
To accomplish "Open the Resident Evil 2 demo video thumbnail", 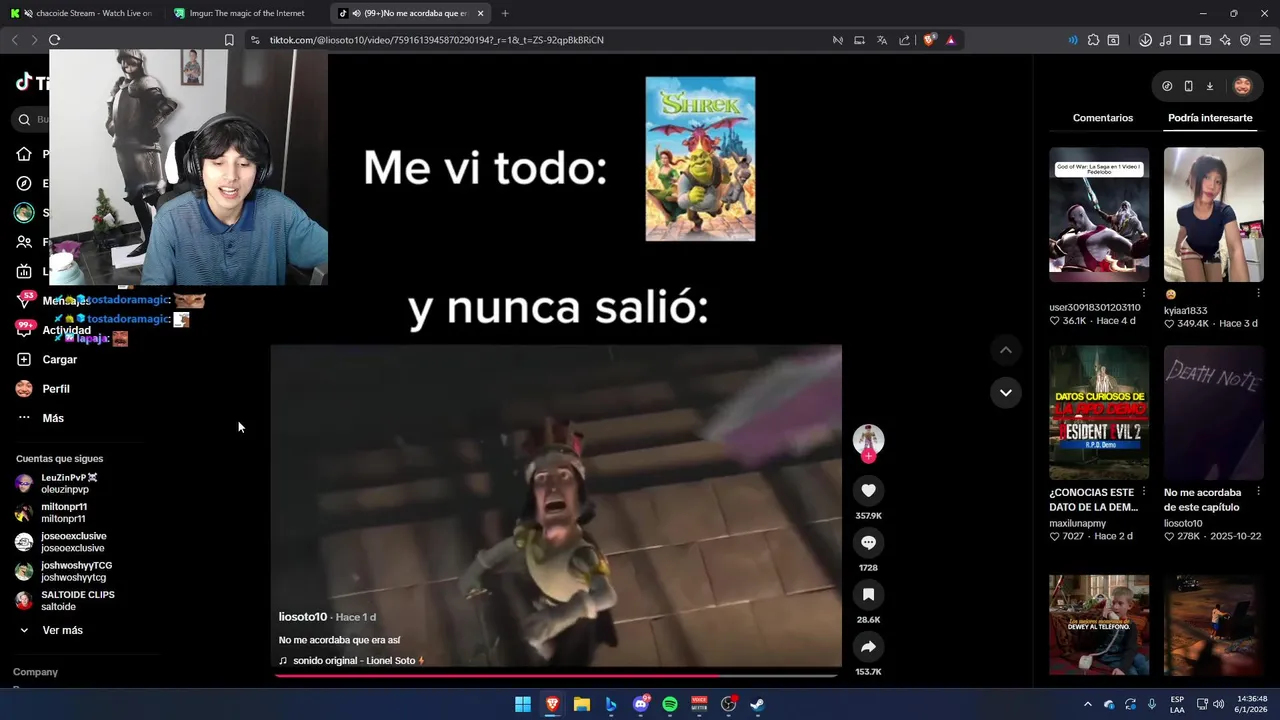I will click(1099, 413).
